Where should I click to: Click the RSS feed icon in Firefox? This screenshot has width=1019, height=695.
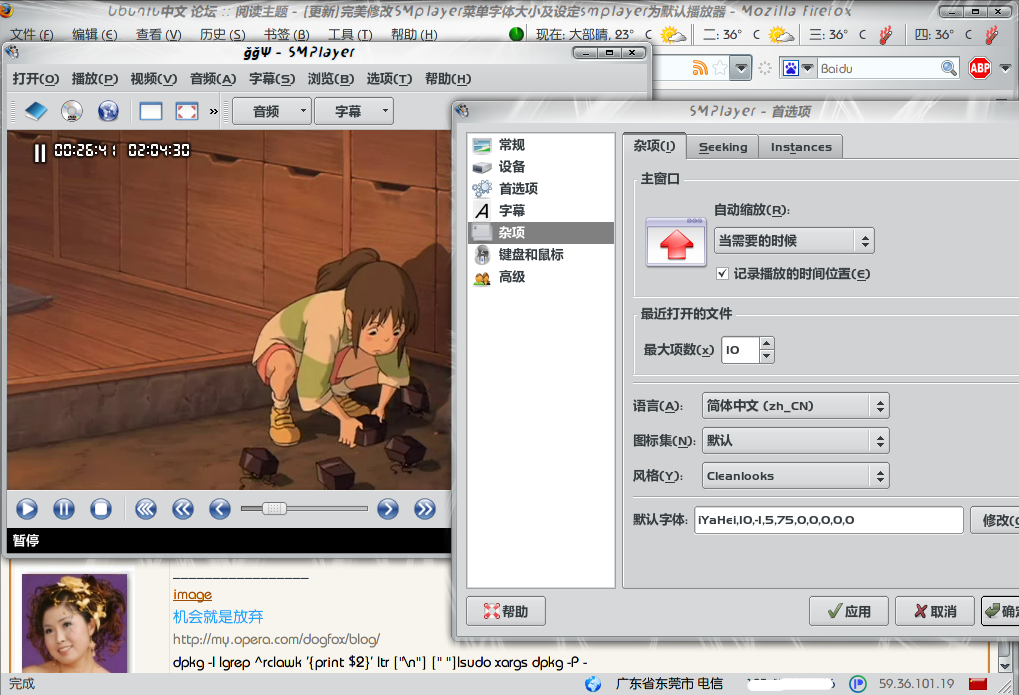pyautogui.click(x=700, y=68)
